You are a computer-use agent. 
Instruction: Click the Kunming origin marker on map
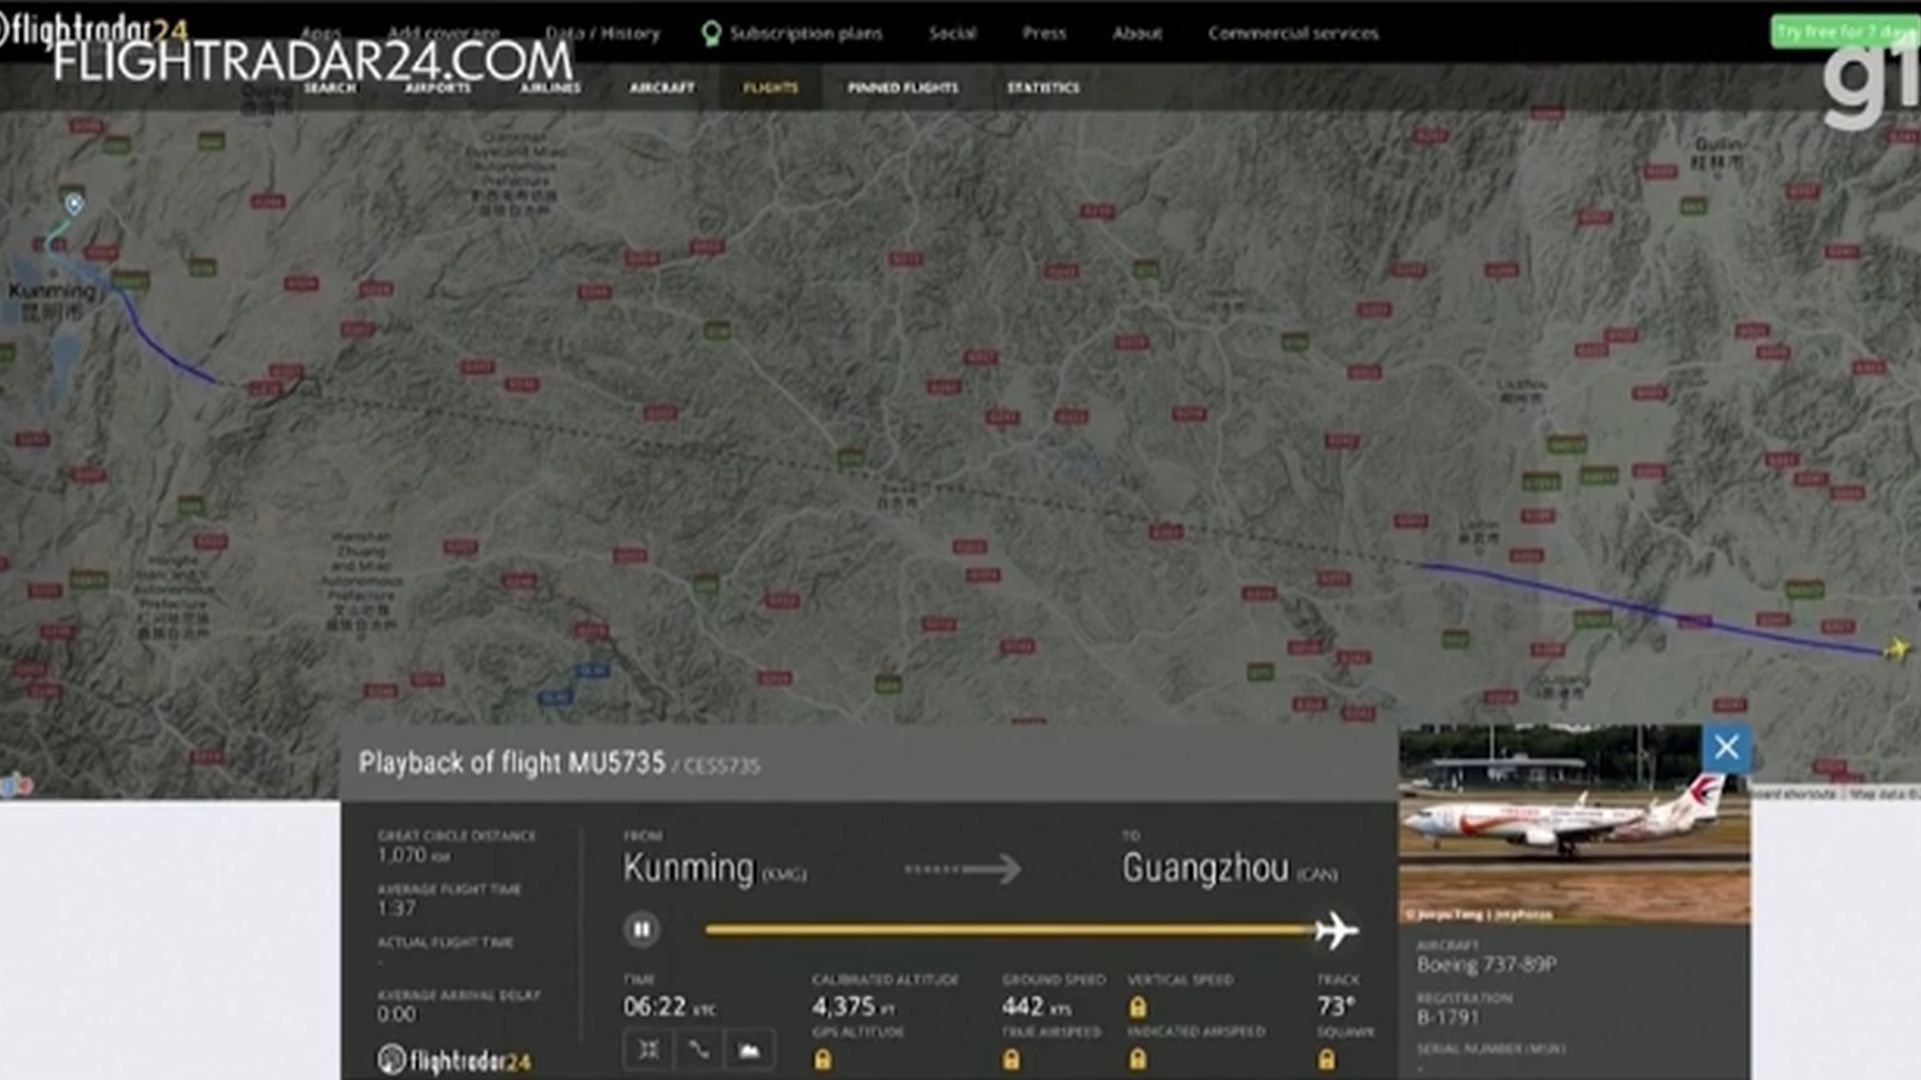tap(74, 204)
